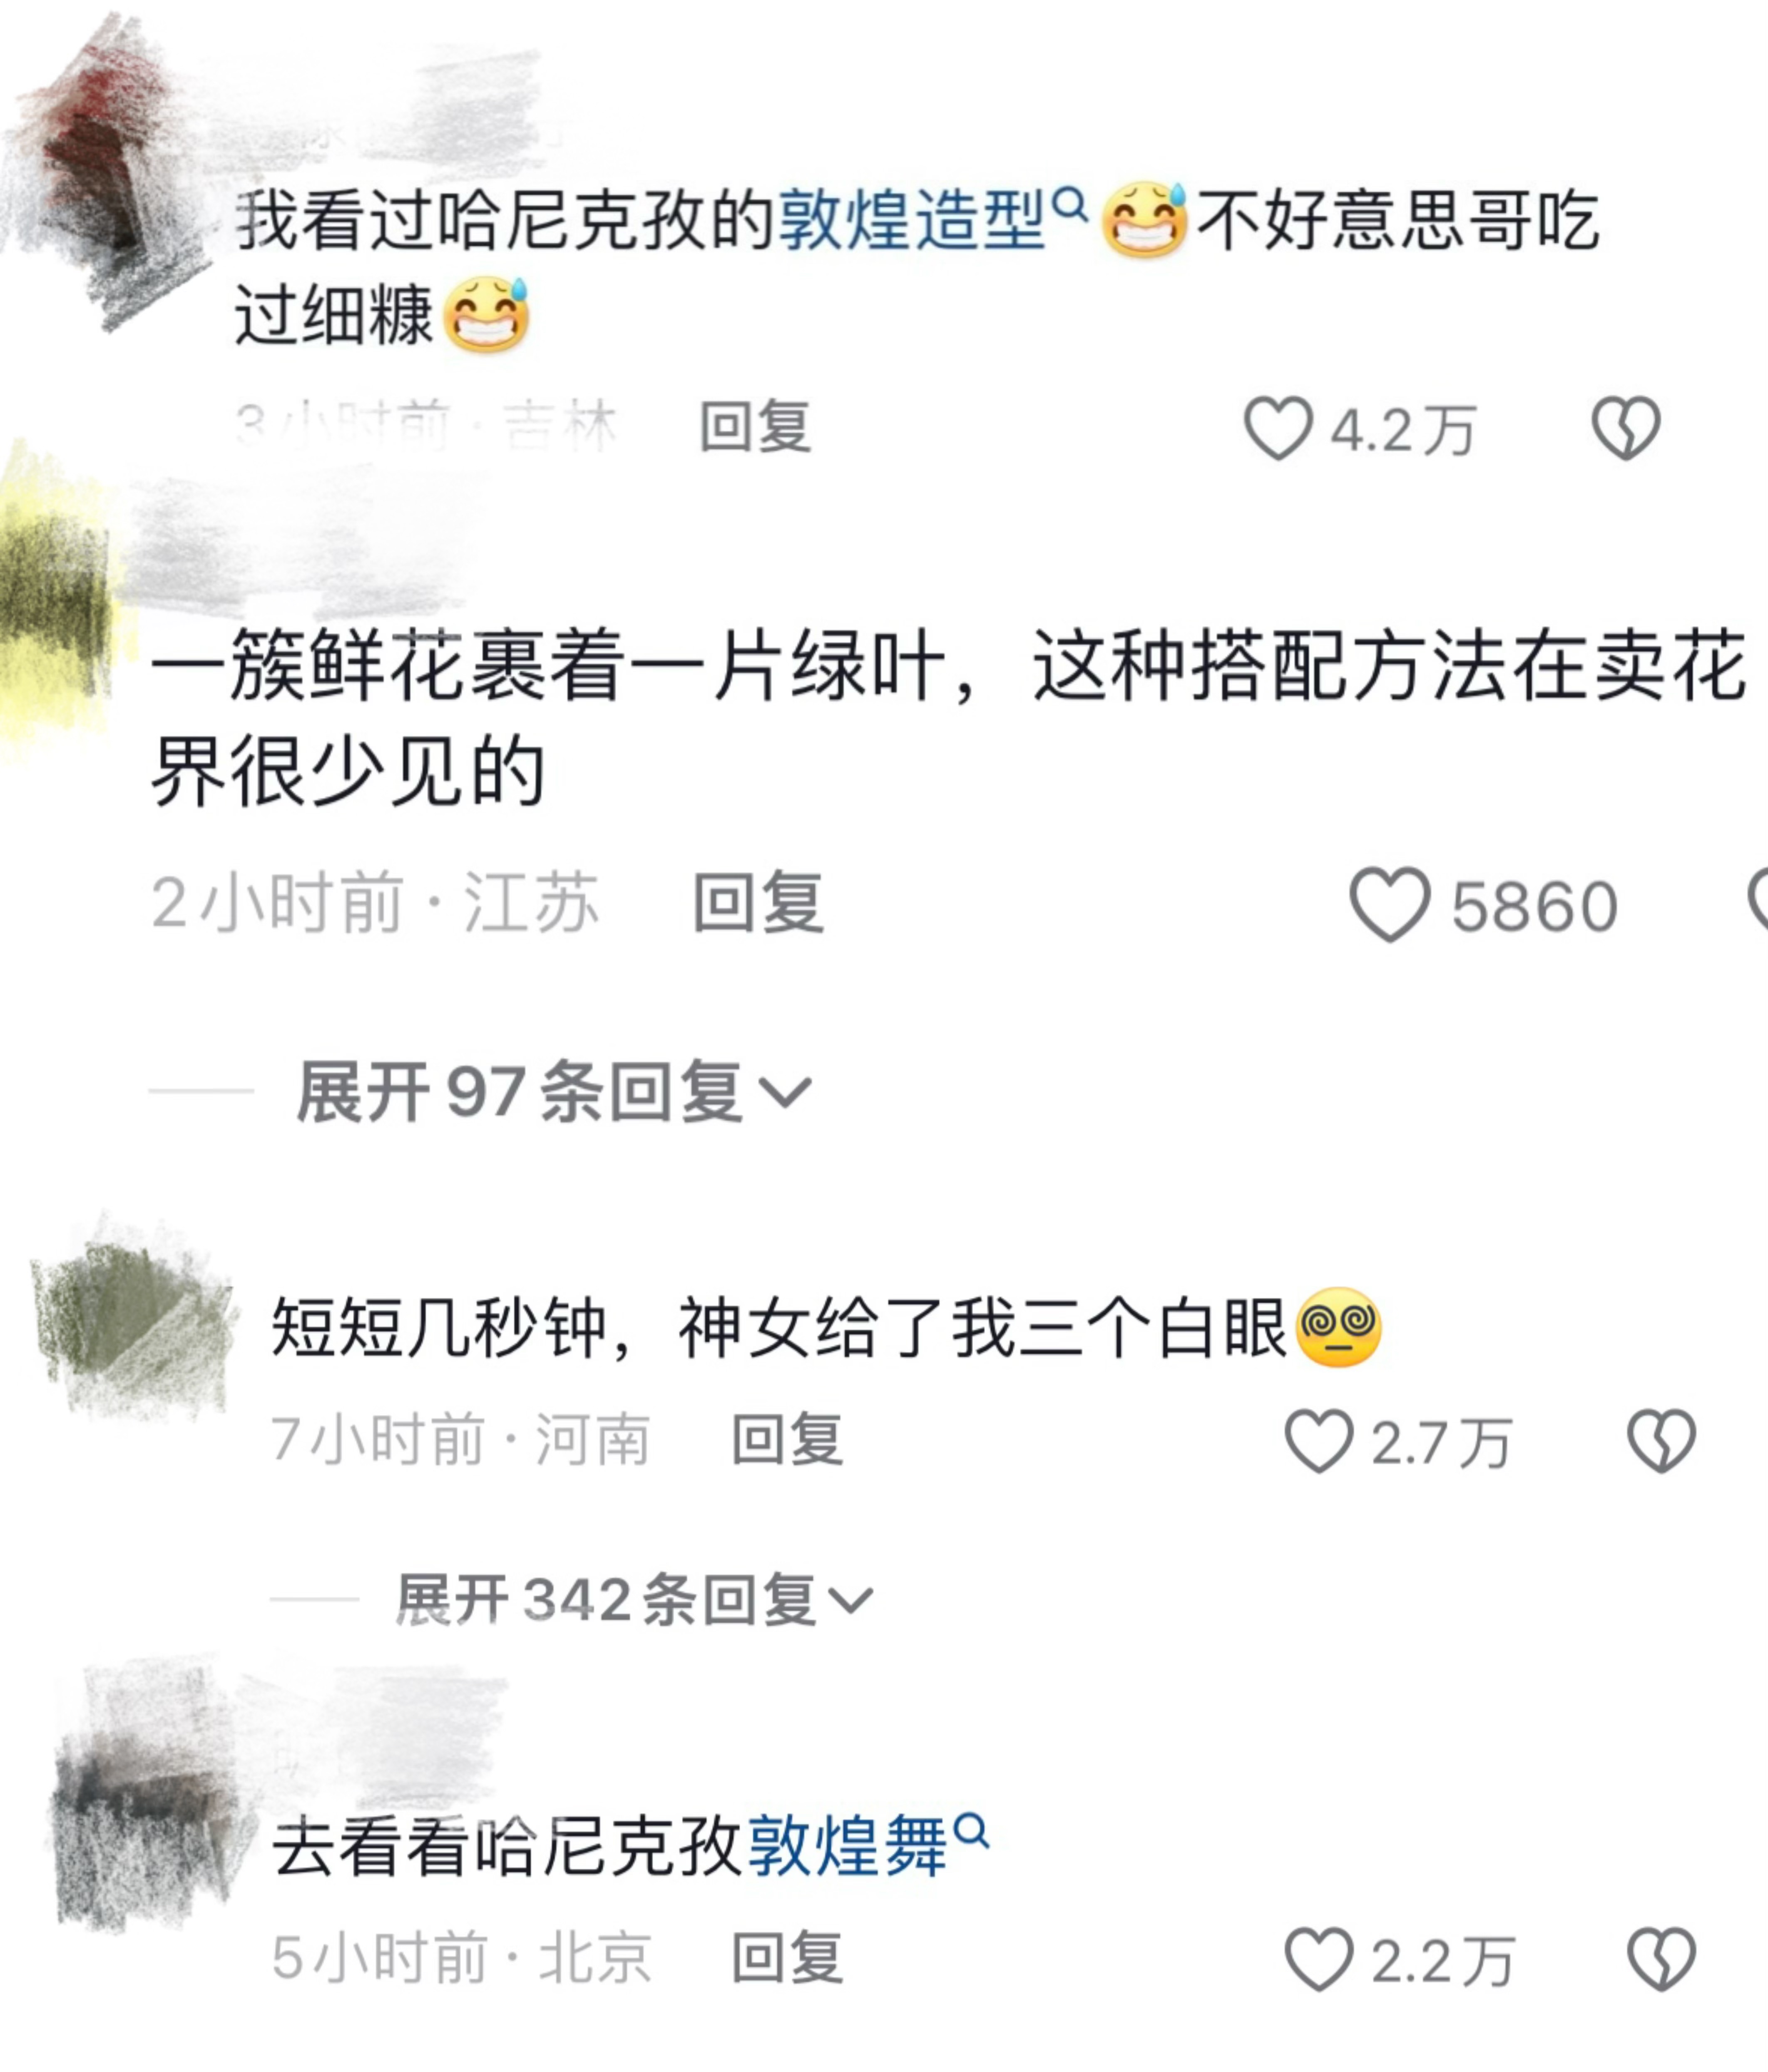1768x2072 pixels.
Task: Dislike the 吉林 comment with broken heart
Action: (1626, 428)
